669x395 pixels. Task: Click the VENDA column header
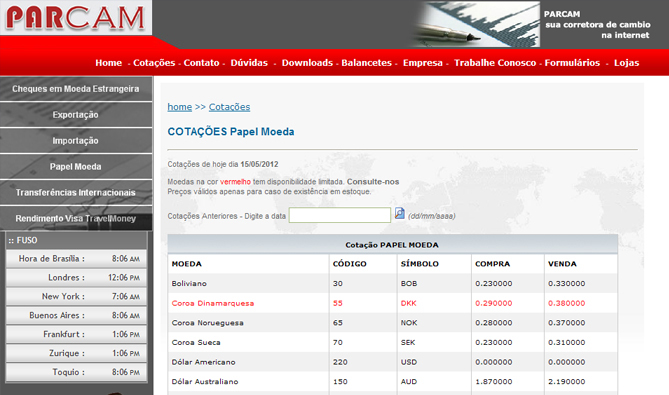tap(562, 264)
